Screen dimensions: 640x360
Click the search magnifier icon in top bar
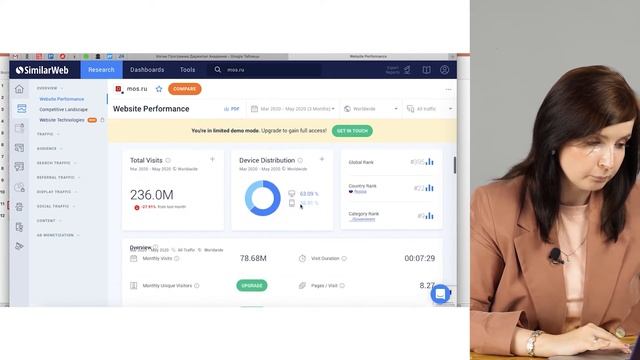tap(218, 70)
